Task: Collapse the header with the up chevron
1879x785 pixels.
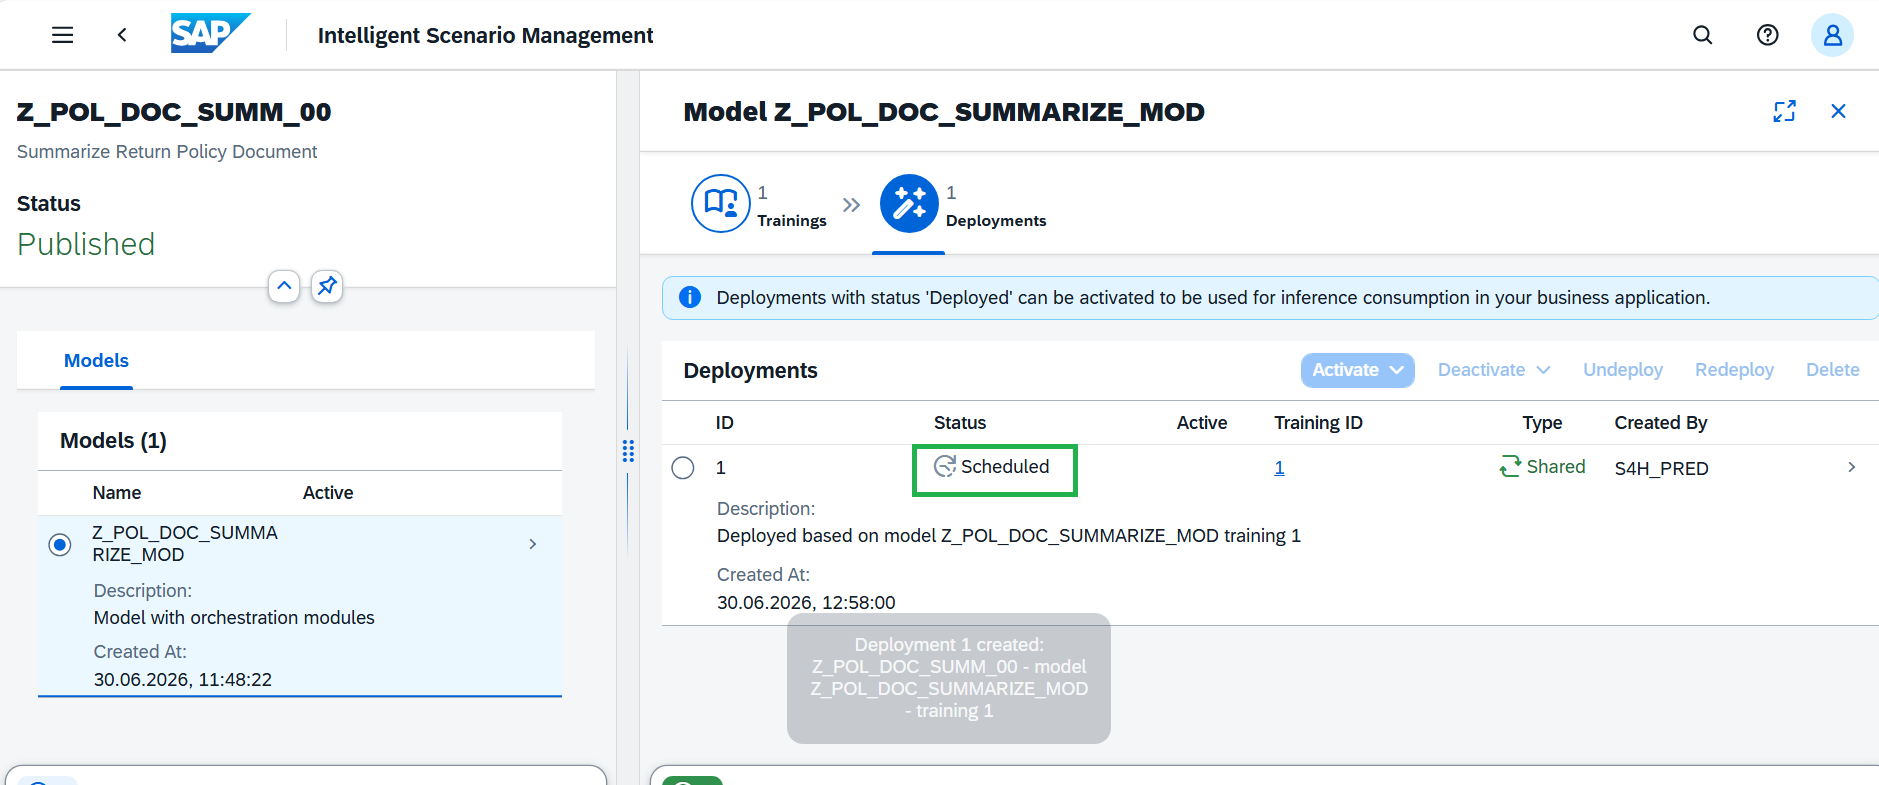Action: [x=284, y=286]
